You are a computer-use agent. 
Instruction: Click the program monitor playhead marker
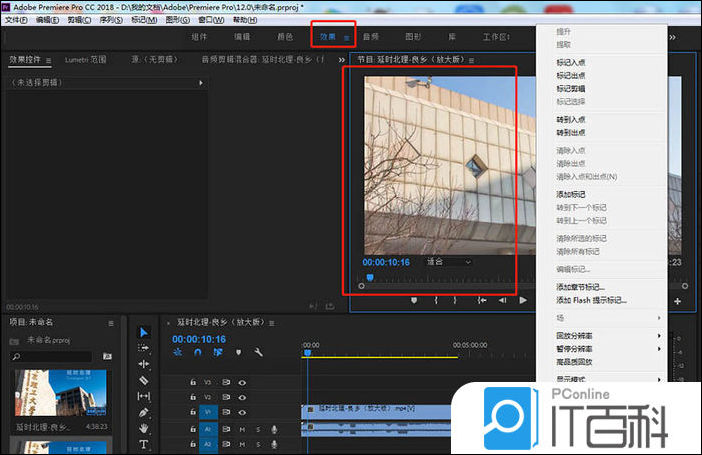pyautogui.click(x=369, y=277)
